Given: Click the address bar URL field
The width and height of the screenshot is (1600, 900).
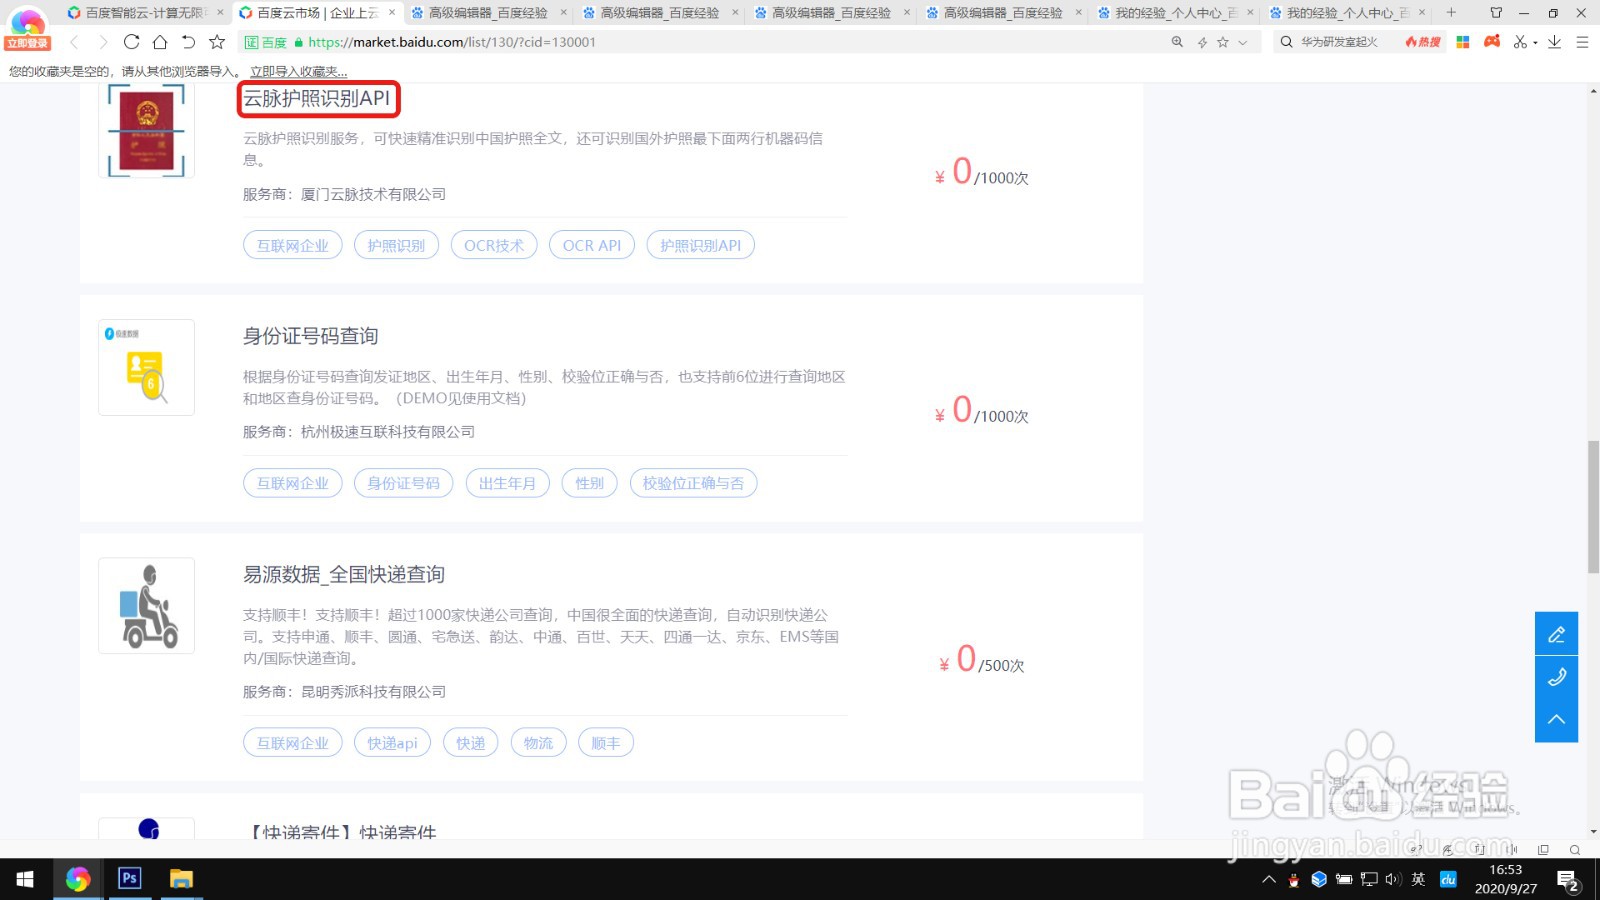Looking at the screenshot, I should point(700,42).
